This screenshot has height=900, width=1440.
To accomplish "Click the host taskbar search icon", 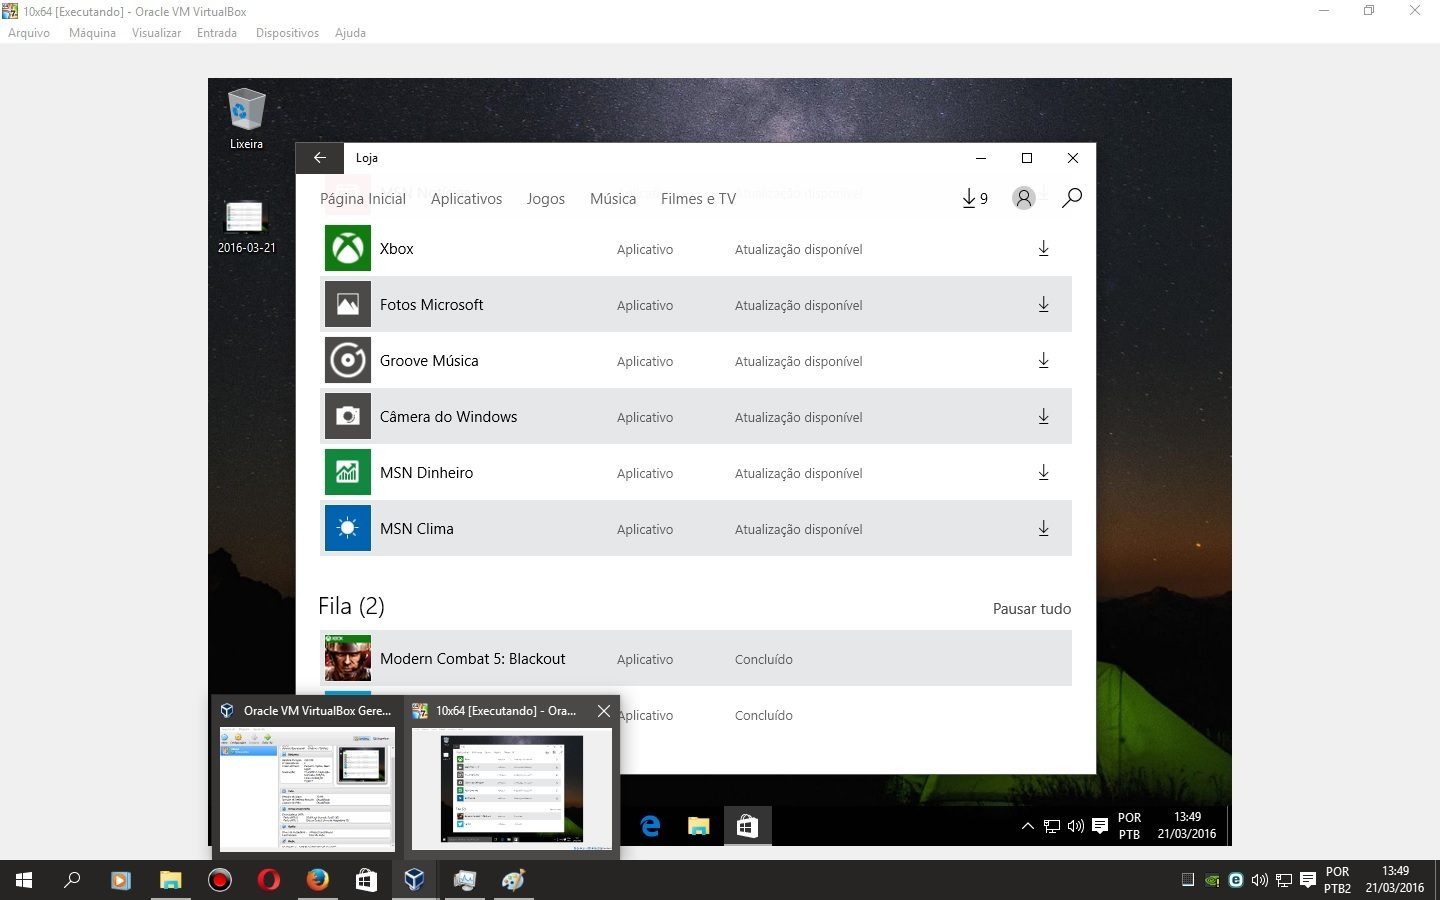I will (x=72, y=880).
